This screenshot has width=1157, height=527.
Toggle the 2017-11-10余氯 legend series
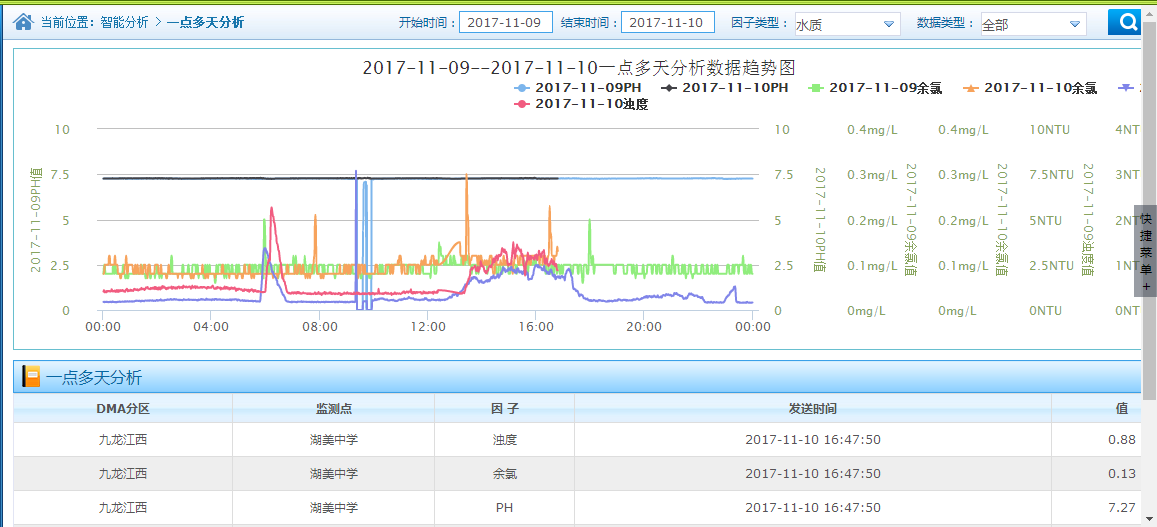[x=1030, y=88]
